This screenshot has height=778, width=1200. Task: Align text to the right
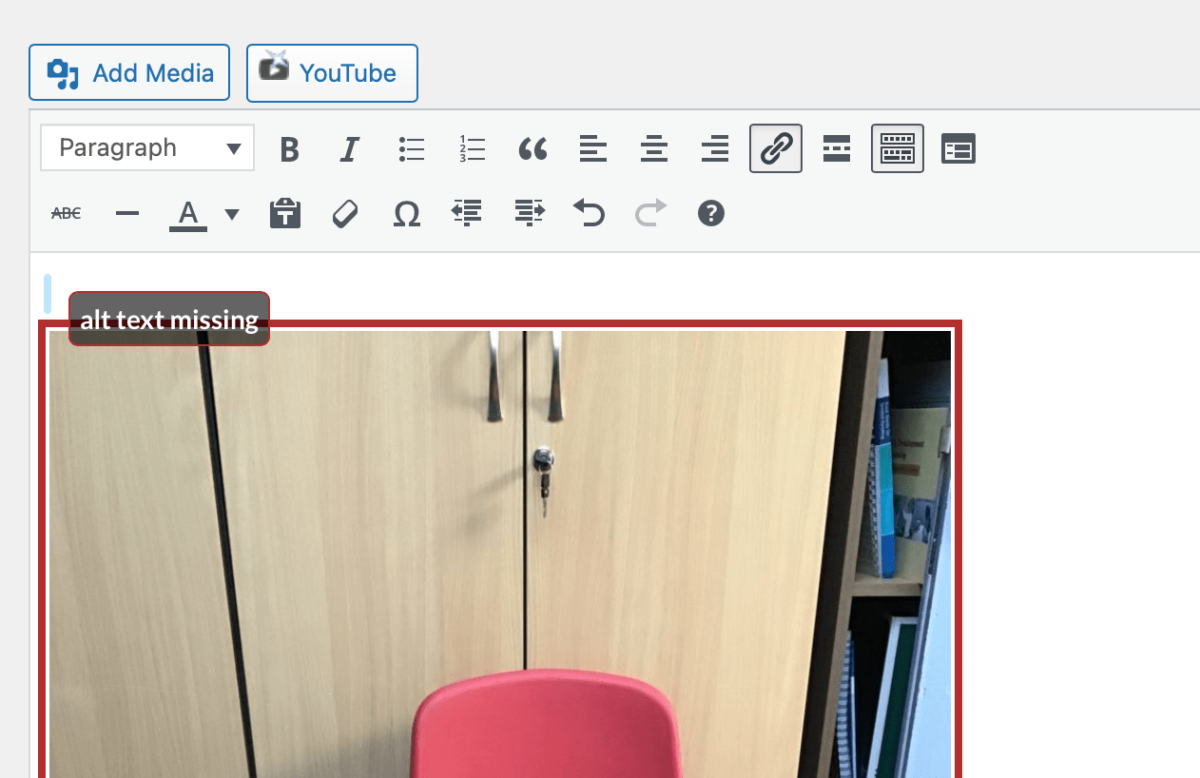click(x=715, y=149)
